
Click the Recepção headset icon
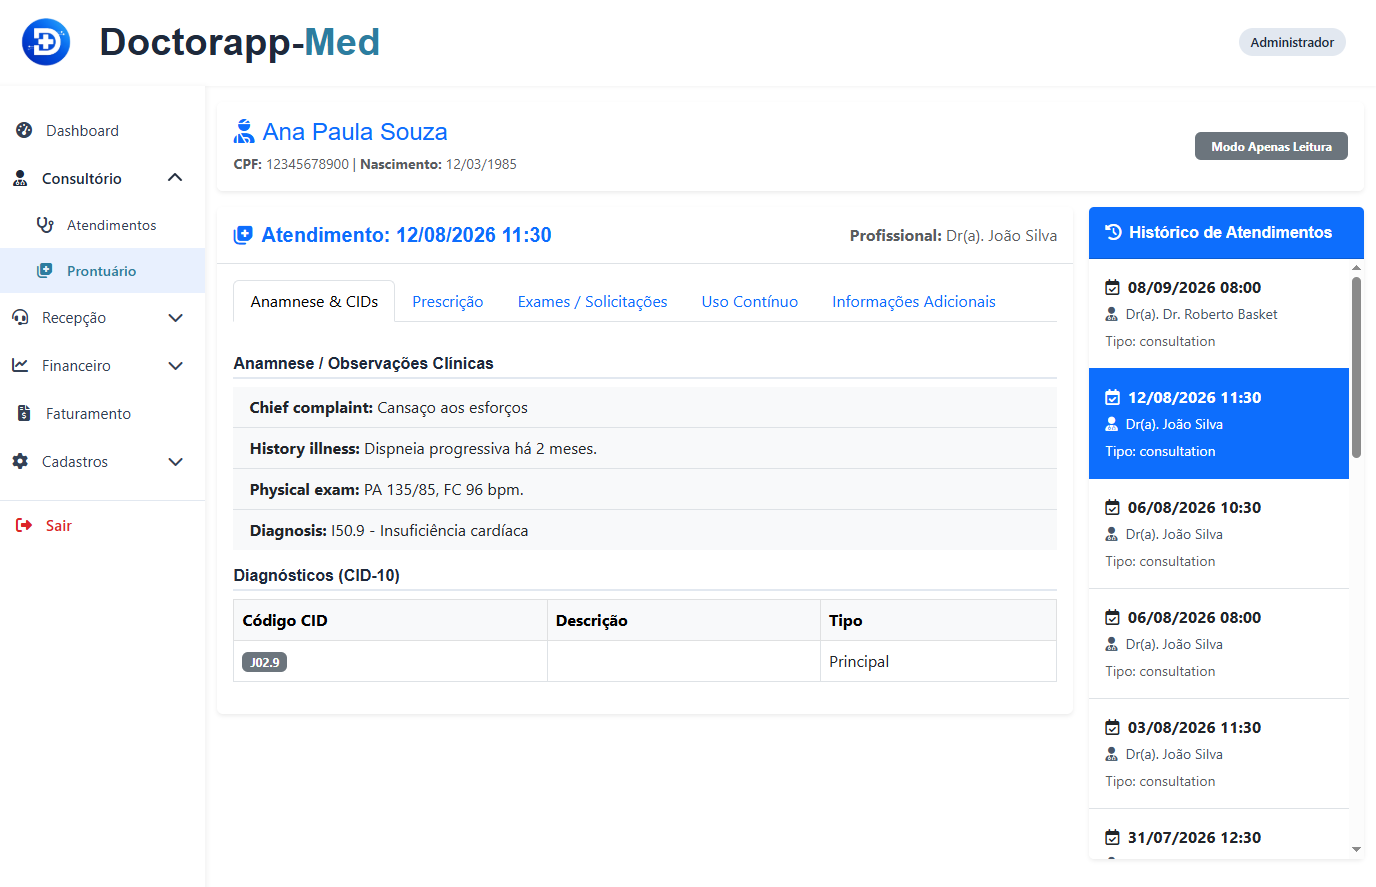point(20,318)
